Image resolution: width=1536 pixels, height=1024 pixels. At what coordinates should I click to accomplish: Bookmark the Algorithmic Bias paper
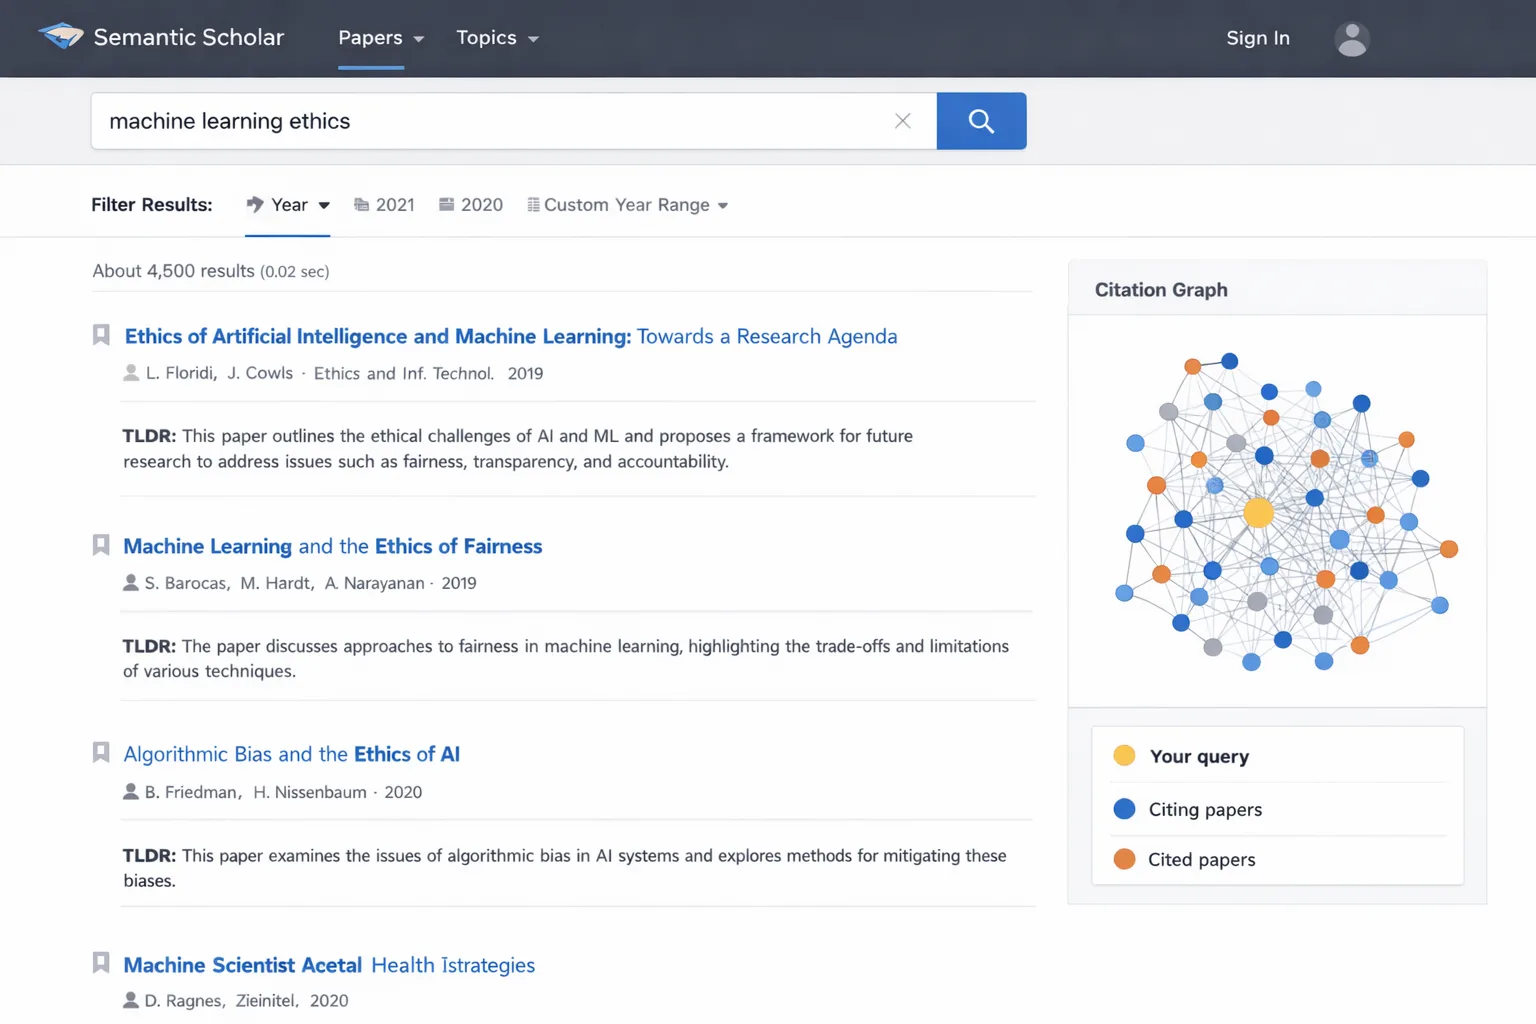click(101, 753)
